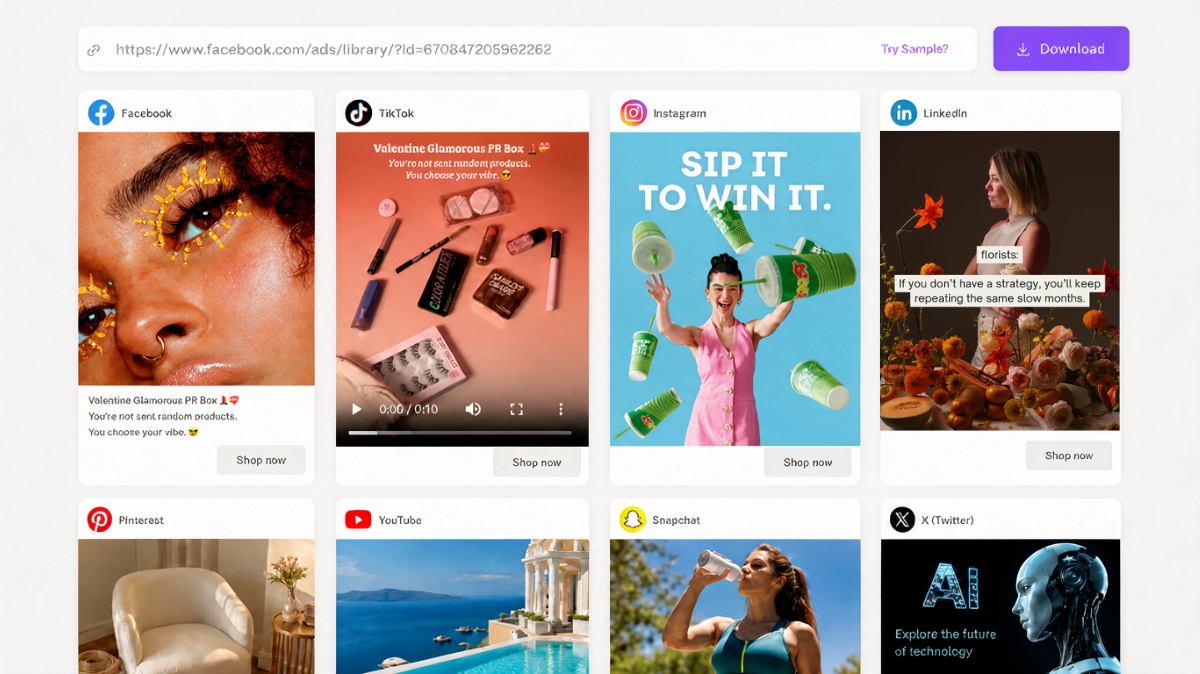Play the TikTok video ad
Image resolution: width=1200 pixels, height=674 pixels.
point(356,409)
